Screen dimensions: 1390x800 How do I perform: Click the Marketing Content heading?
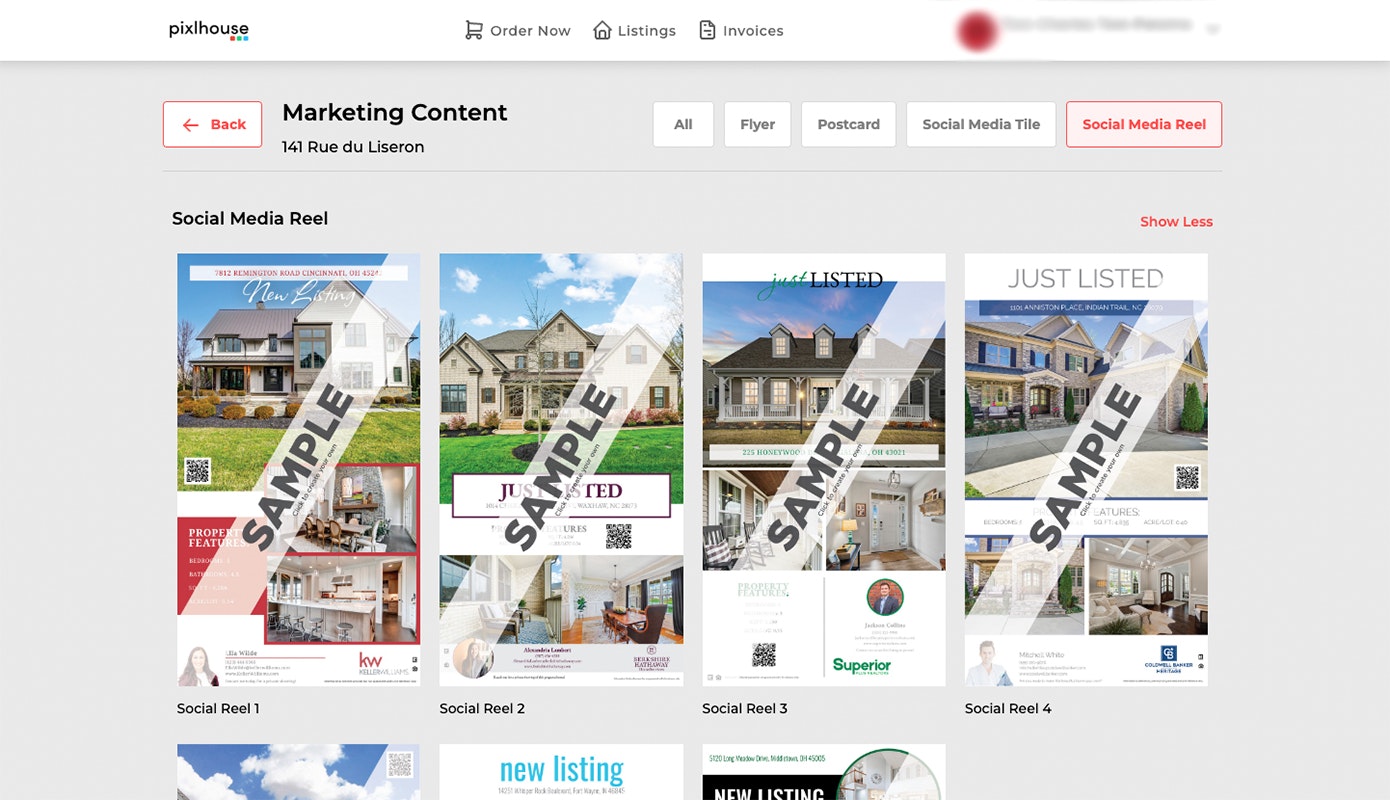point(395,113)
